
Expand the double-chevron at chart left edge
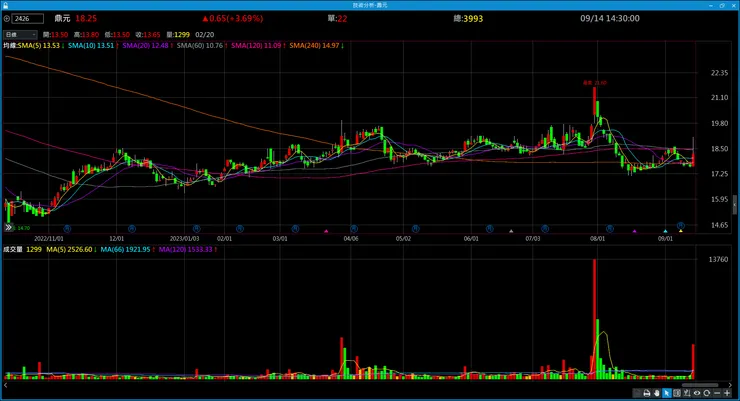point(8,227)
